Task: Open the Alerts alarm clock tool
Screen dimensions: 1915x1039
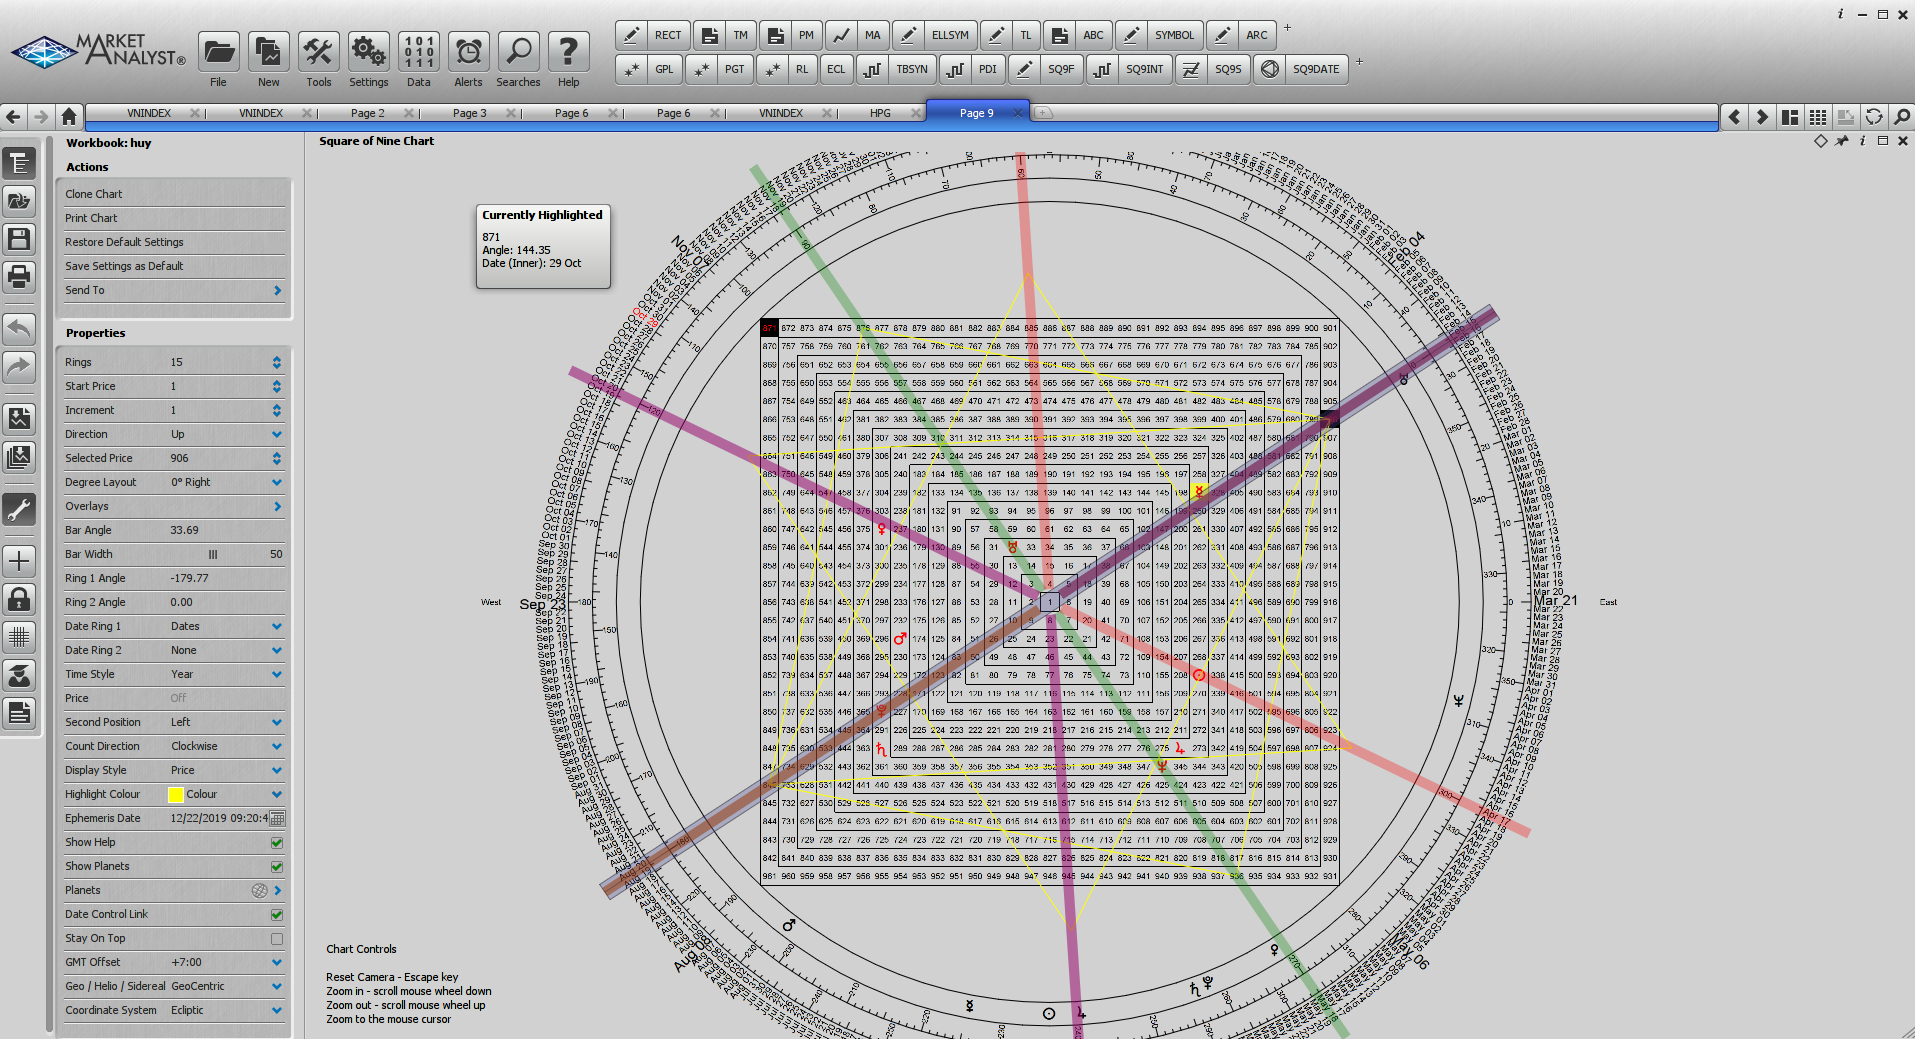Action: point(468,52)
